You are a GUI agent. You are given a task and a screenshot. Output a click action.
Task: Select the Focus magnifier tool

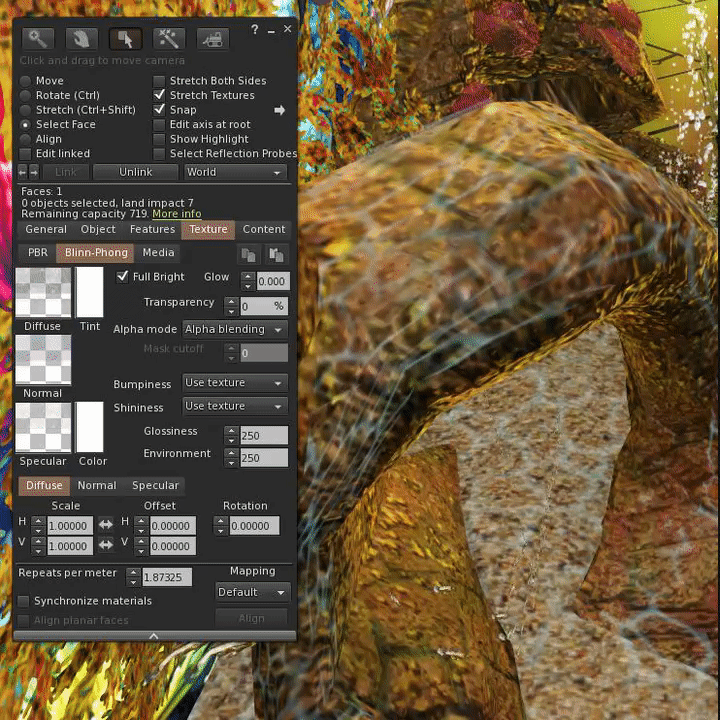click(x=38, y=39)
